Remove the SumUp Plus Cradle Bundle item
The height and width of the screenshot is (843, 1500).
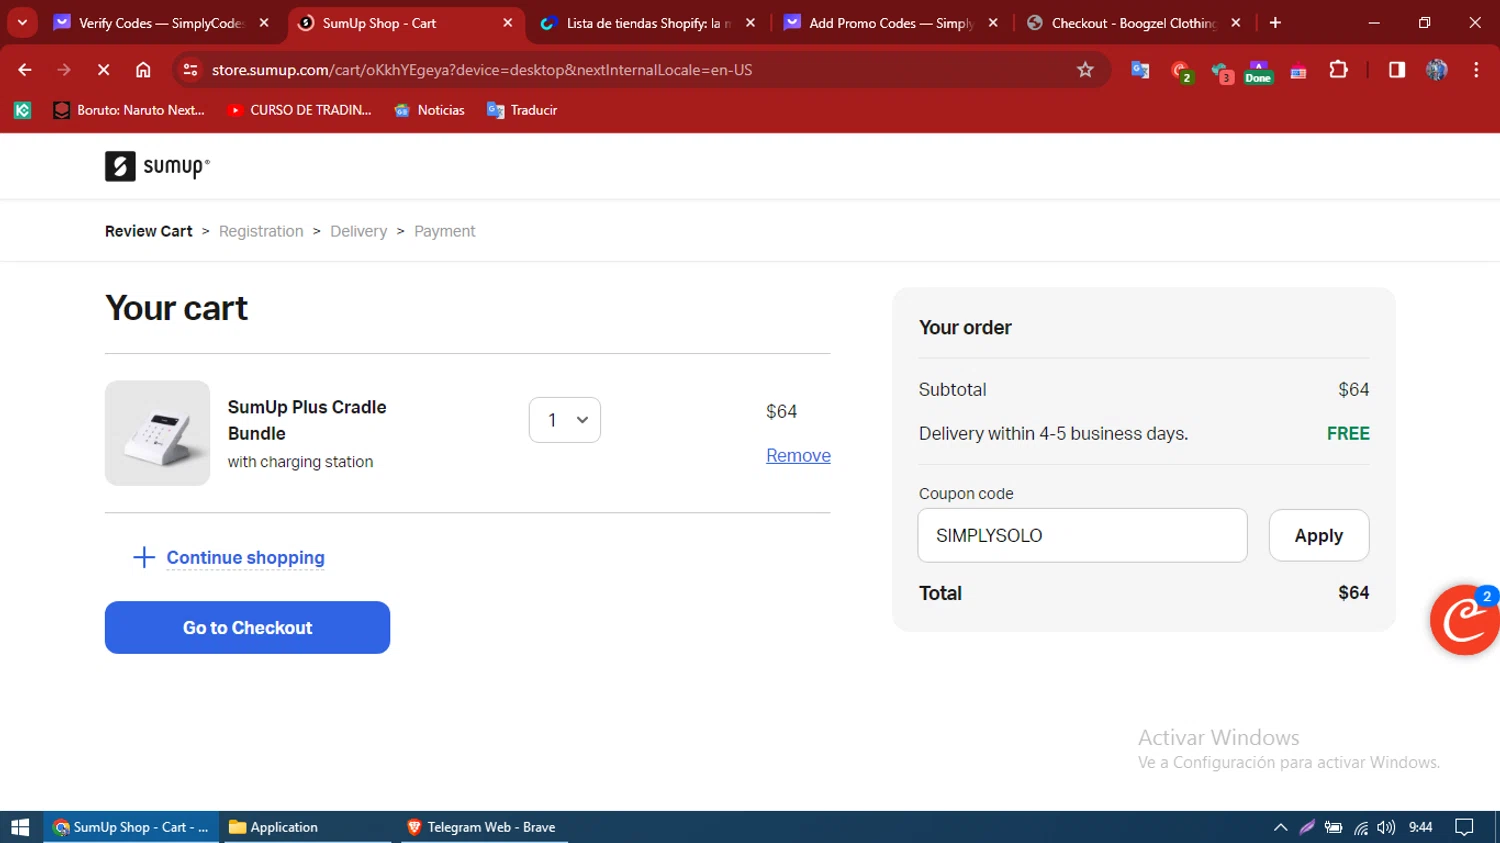798,455
